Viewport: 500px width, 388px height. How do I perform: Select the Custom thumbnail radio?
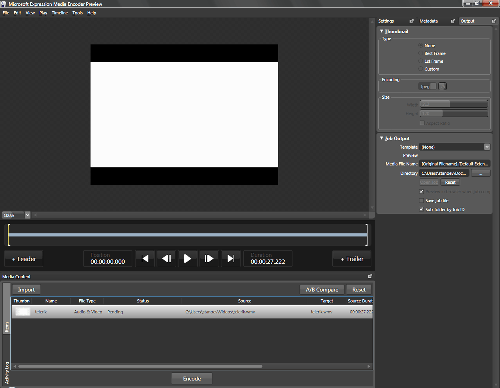(420, 69)
